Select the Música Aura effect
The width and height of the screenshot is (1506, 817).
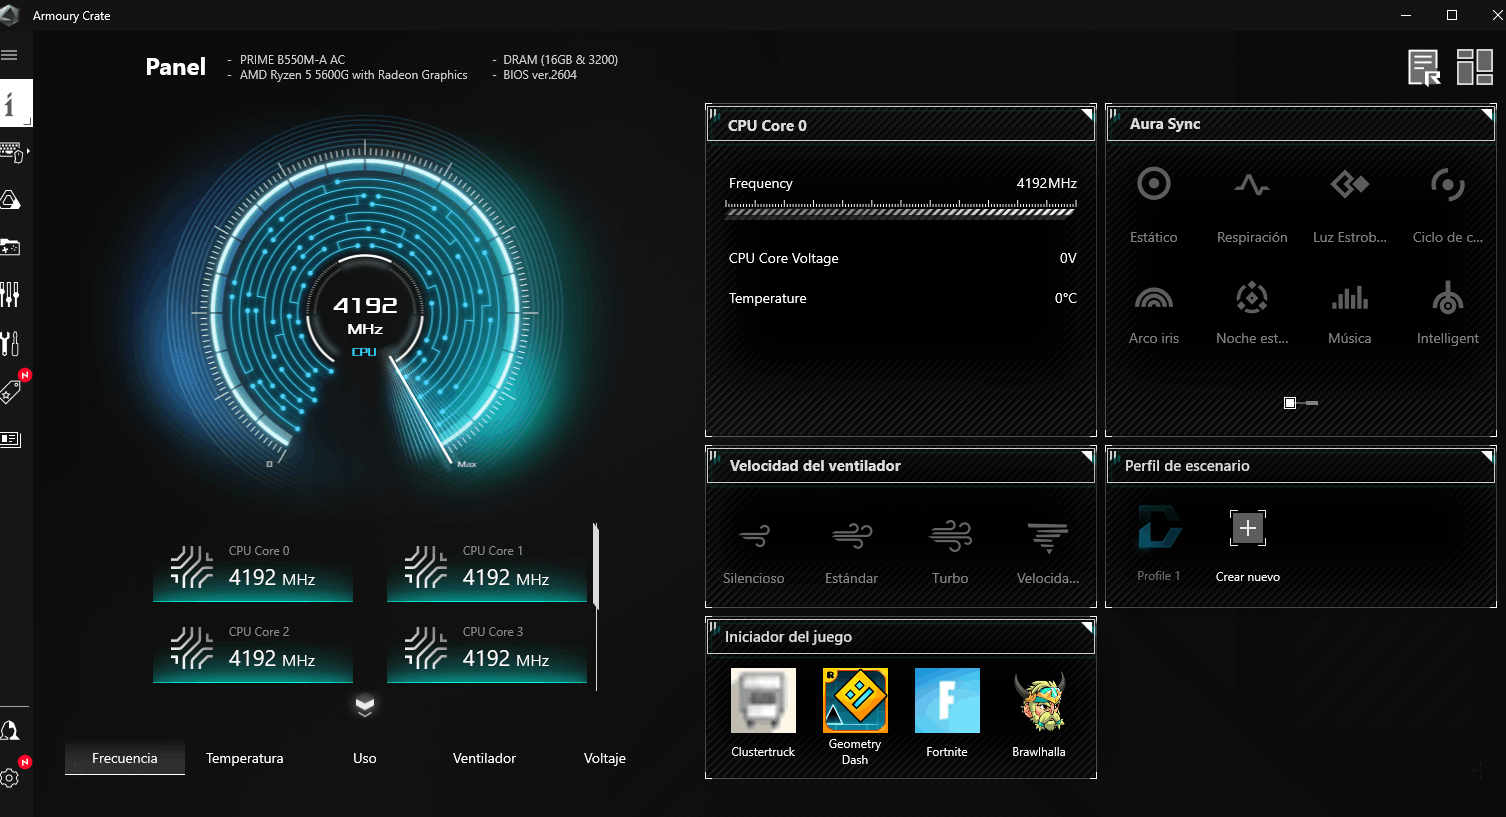click(1349, 313)
